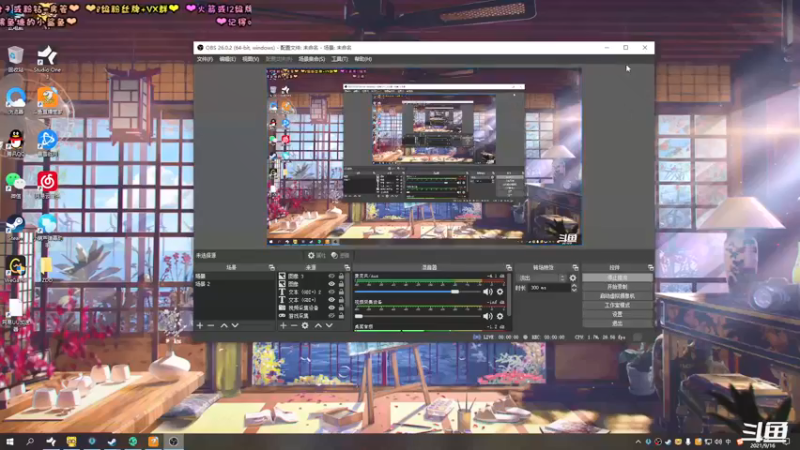Viewport: 800px width, 450px height.
Task: Open the microphone/Aux channel settings gear
Action: (500, 292)
